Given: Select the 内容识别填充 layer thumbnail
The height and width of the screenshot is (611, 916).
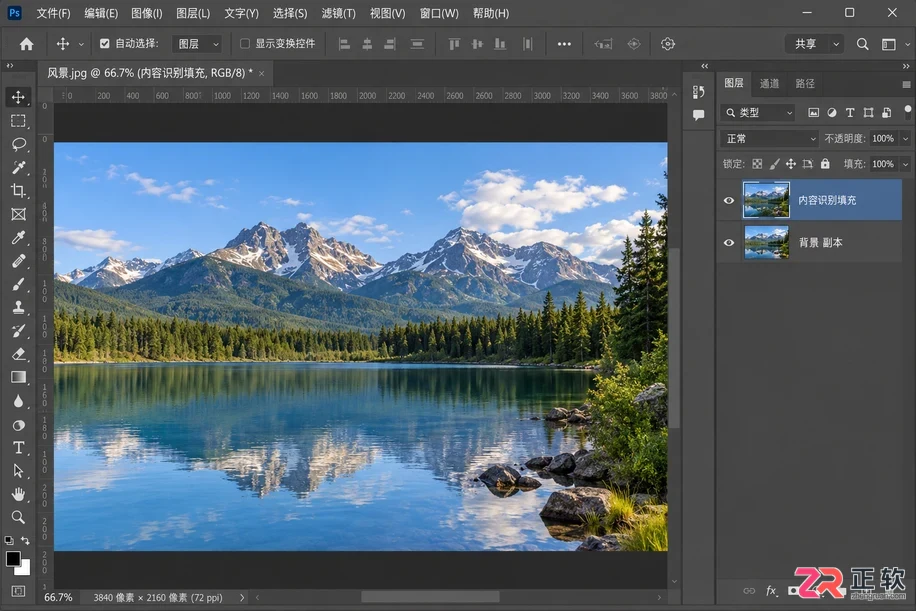Looking at the screenshot, I should point(766,200).
